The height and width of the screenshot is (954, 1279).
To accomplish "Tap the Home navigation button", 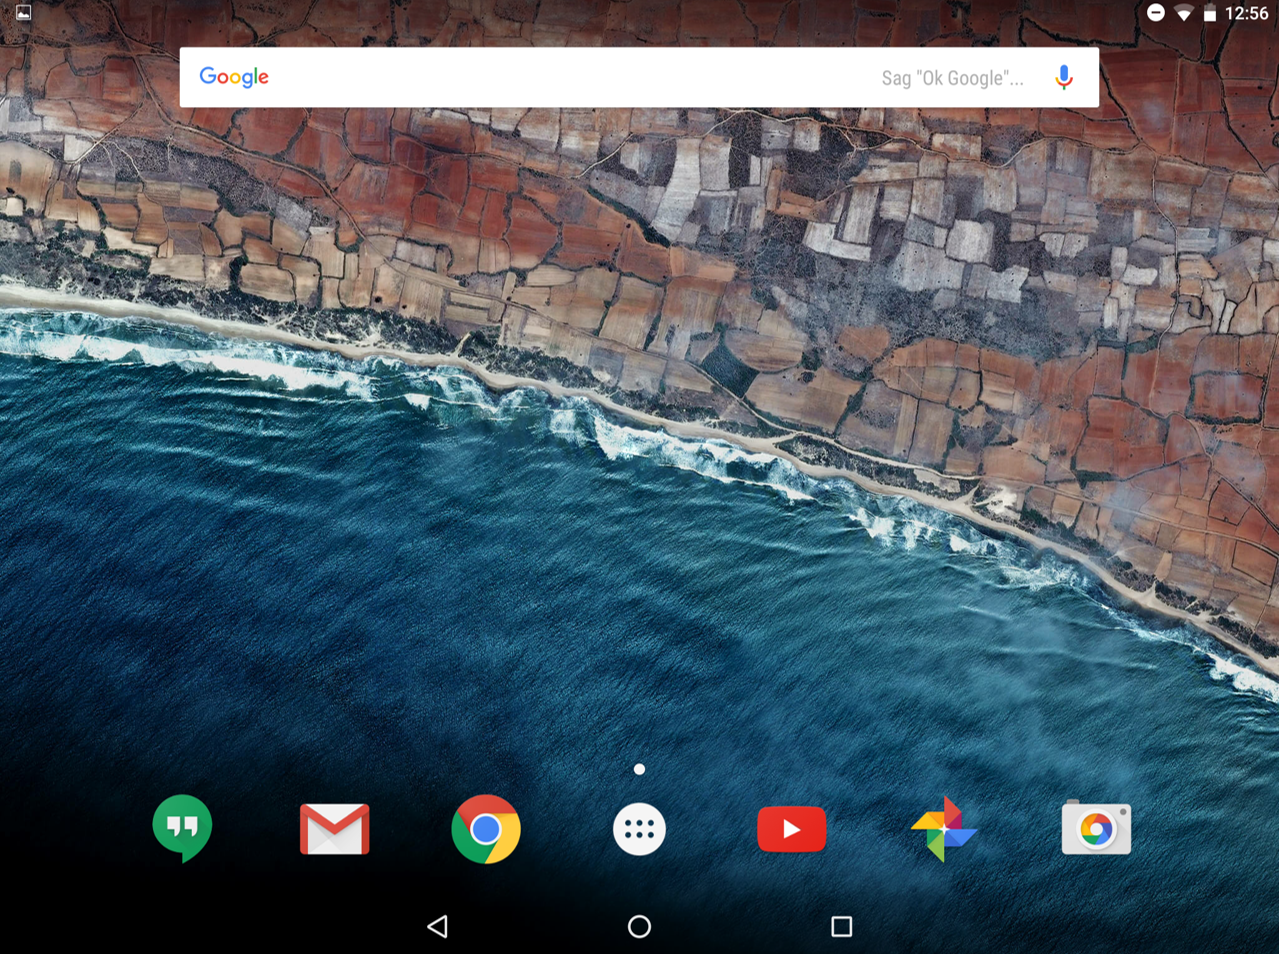I will pyautogui.click(x=639, y=927).
